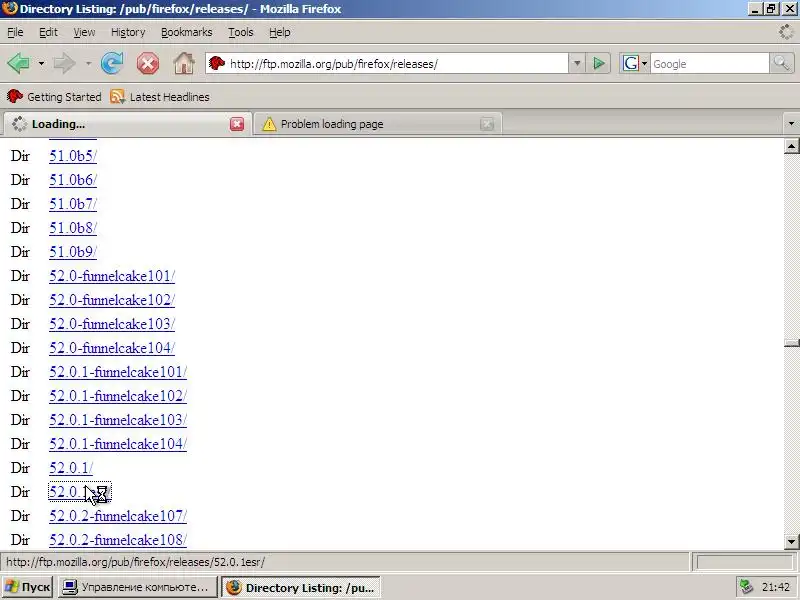Go back using the green Back arrow
This screenshot has width=800, height=600.
19,64
